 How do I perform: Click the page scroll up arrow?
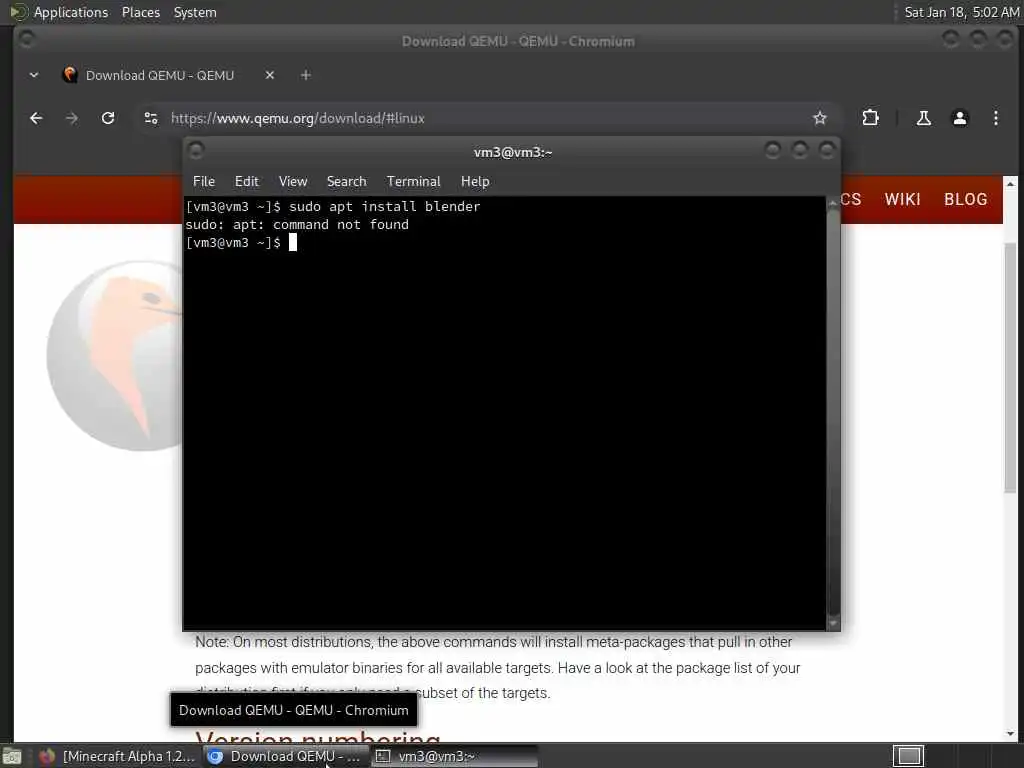point(1010,184)
